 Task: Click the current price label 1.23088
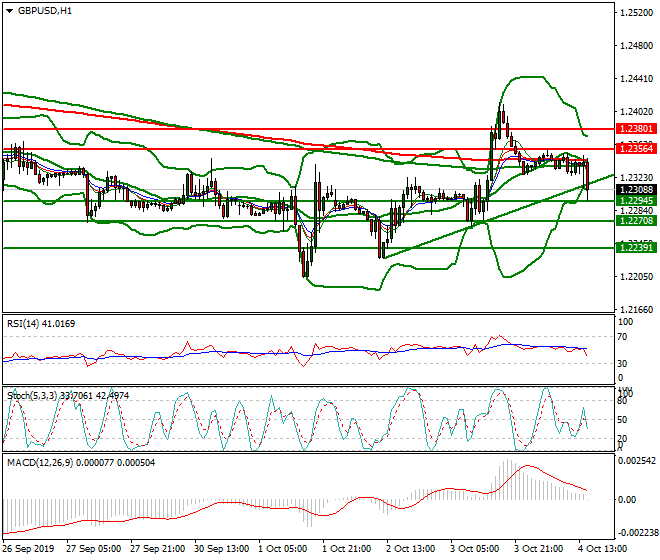click(x=636, y=189)
